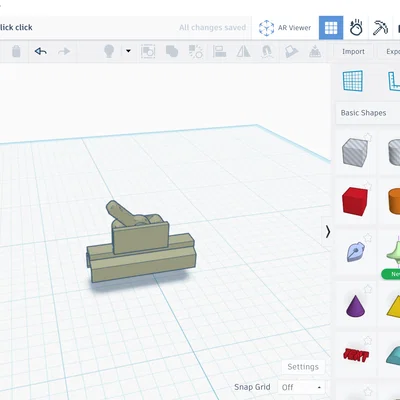Screen dimensions: 400x400
Task: Open the Basic Shapes category dropdown
Action: coord(368,113)
